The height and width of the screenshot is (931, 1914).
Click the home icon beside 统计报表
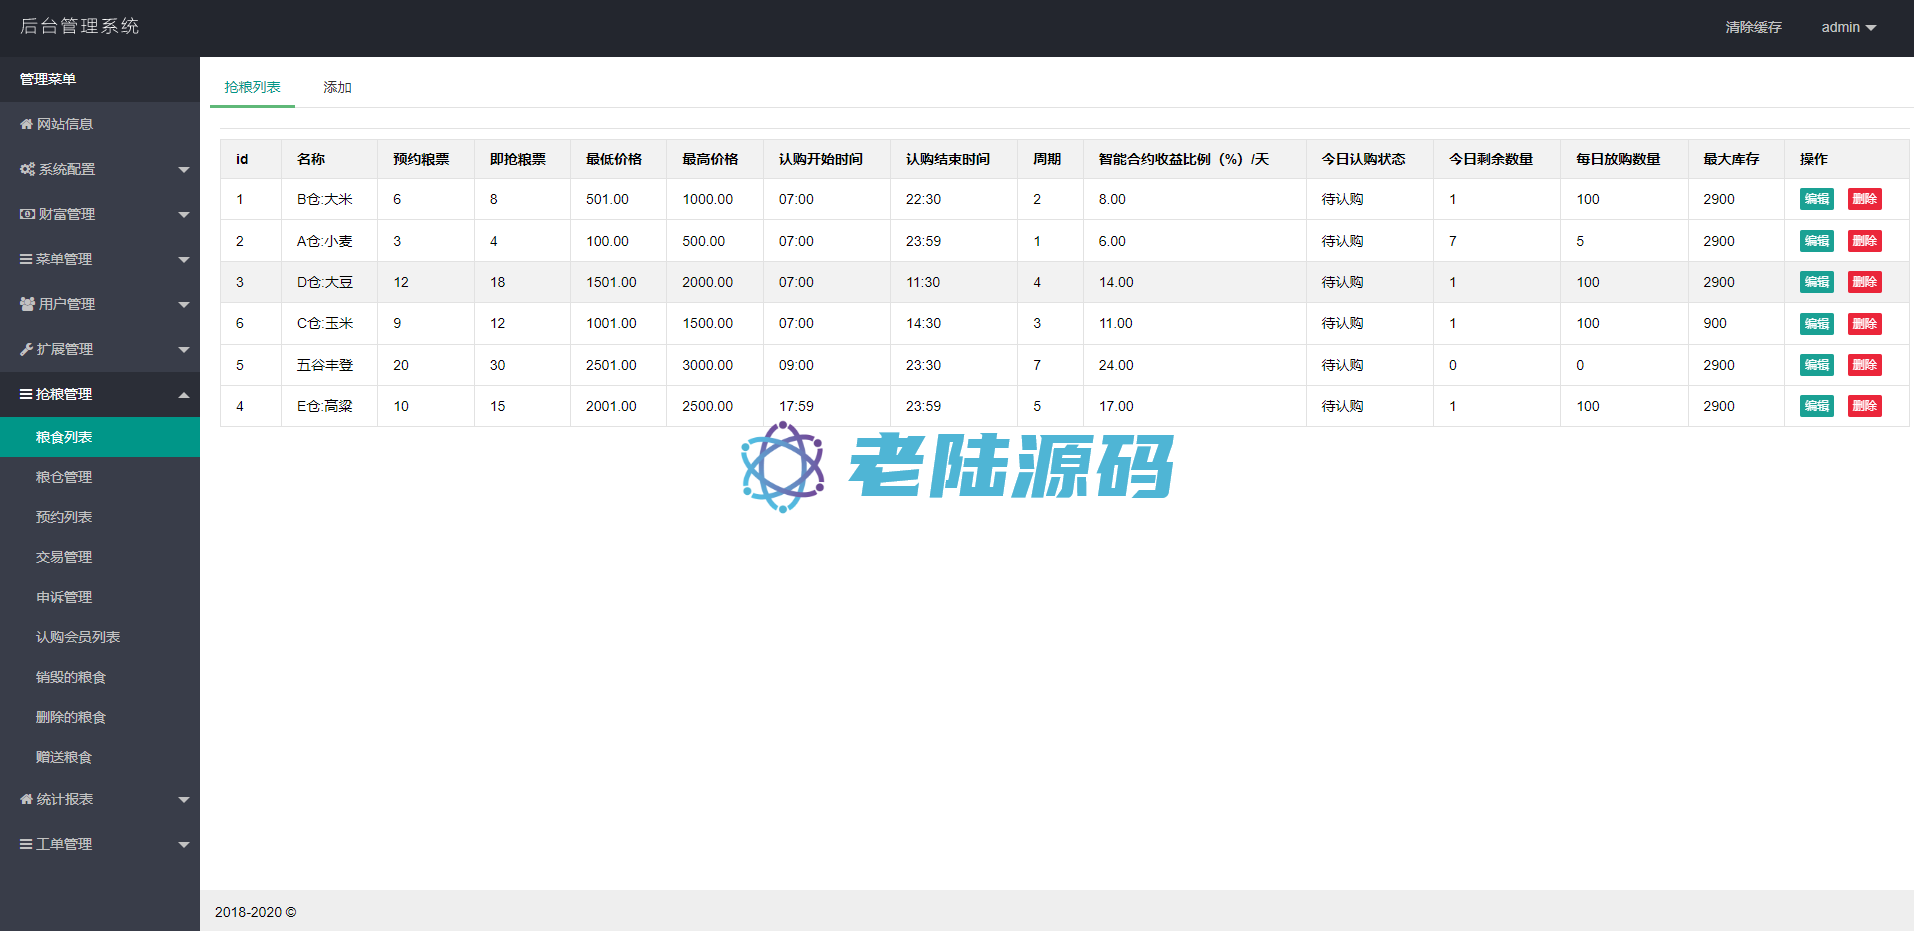26,799
